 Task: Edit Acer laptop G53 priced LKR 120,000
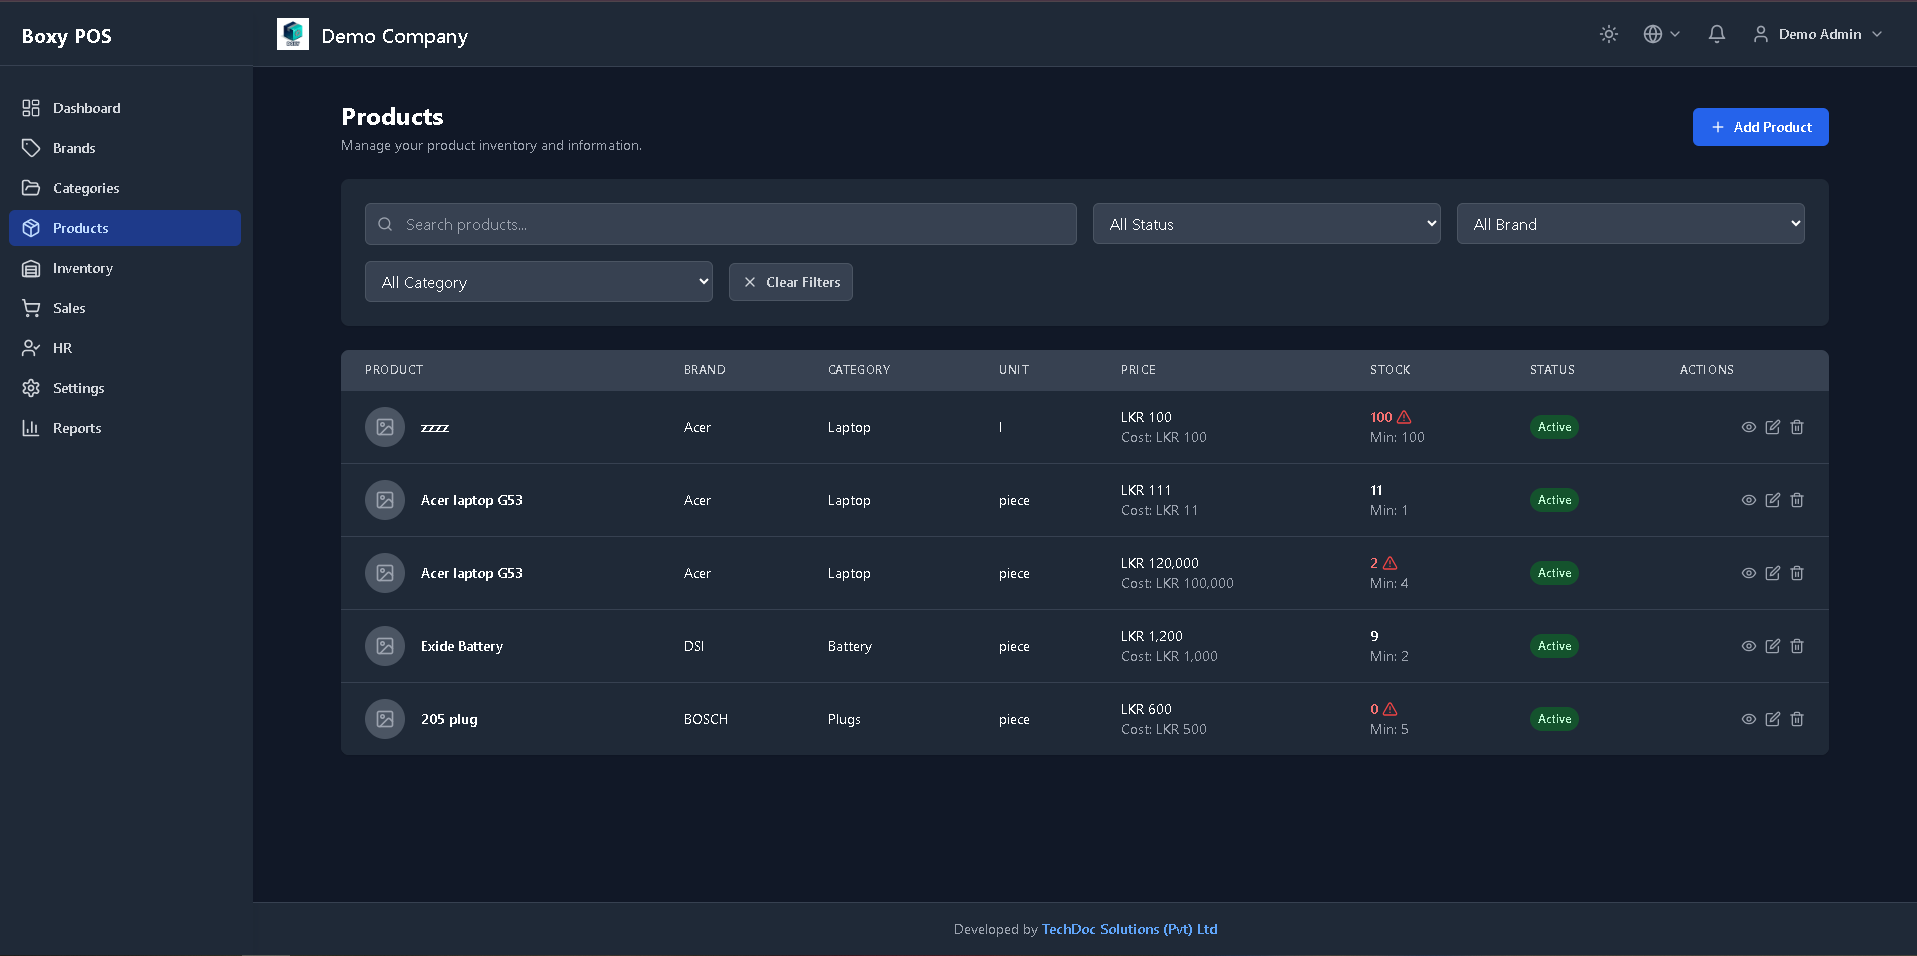1773,573
